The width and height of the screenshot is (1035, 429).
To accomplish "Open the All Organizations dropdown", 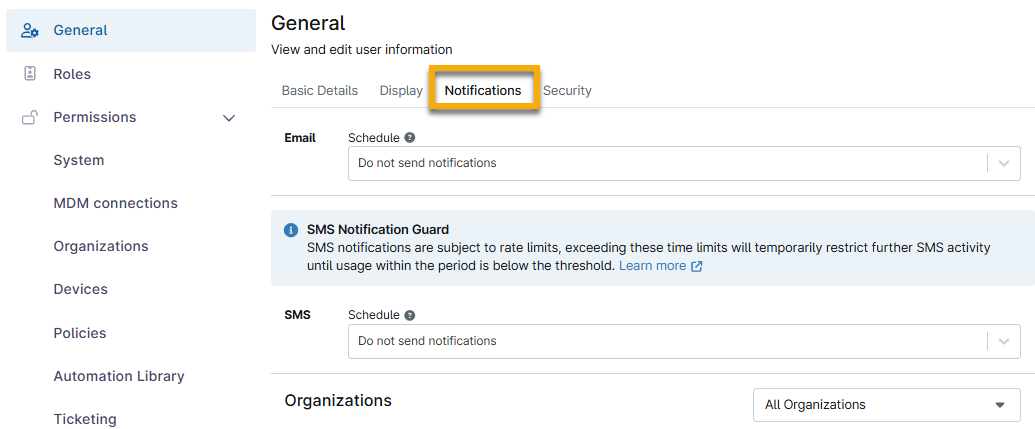I will click(x=885, y=405).
